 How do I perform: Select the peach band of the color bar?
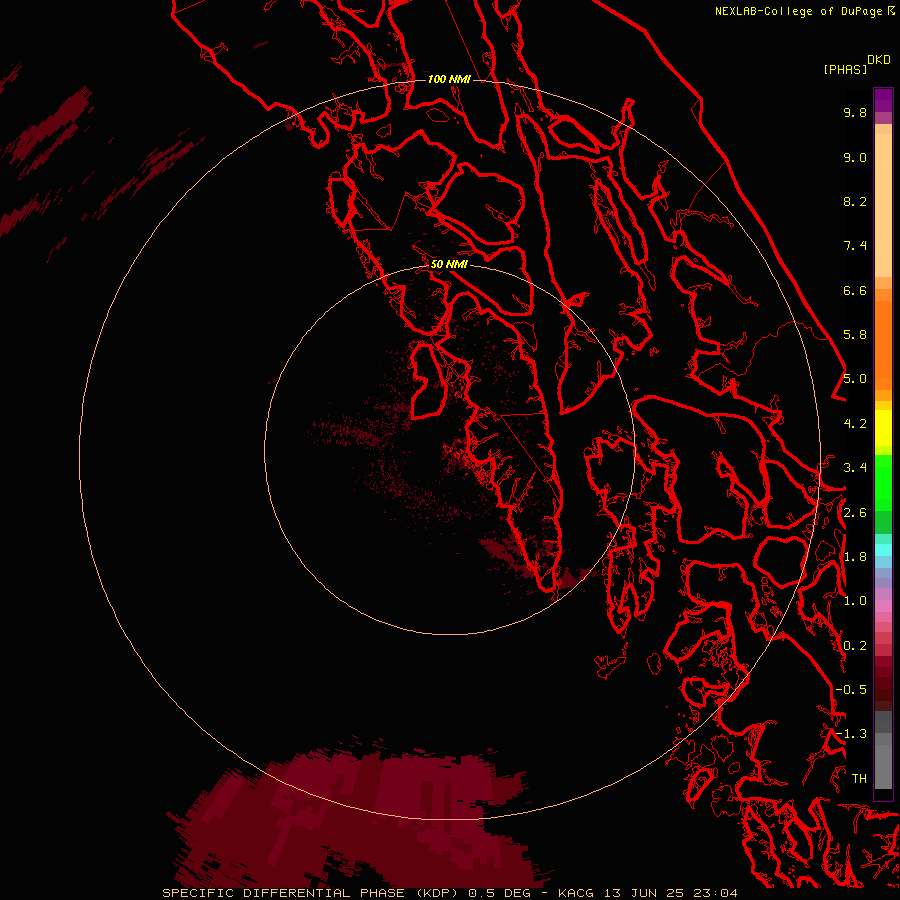coord(883,205)
